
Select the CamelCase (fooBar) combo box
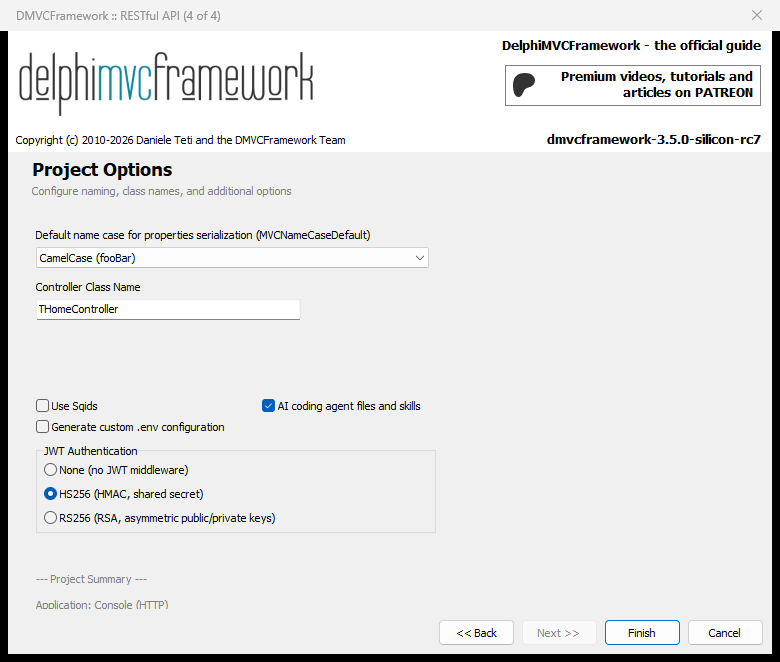coord(232,258)
